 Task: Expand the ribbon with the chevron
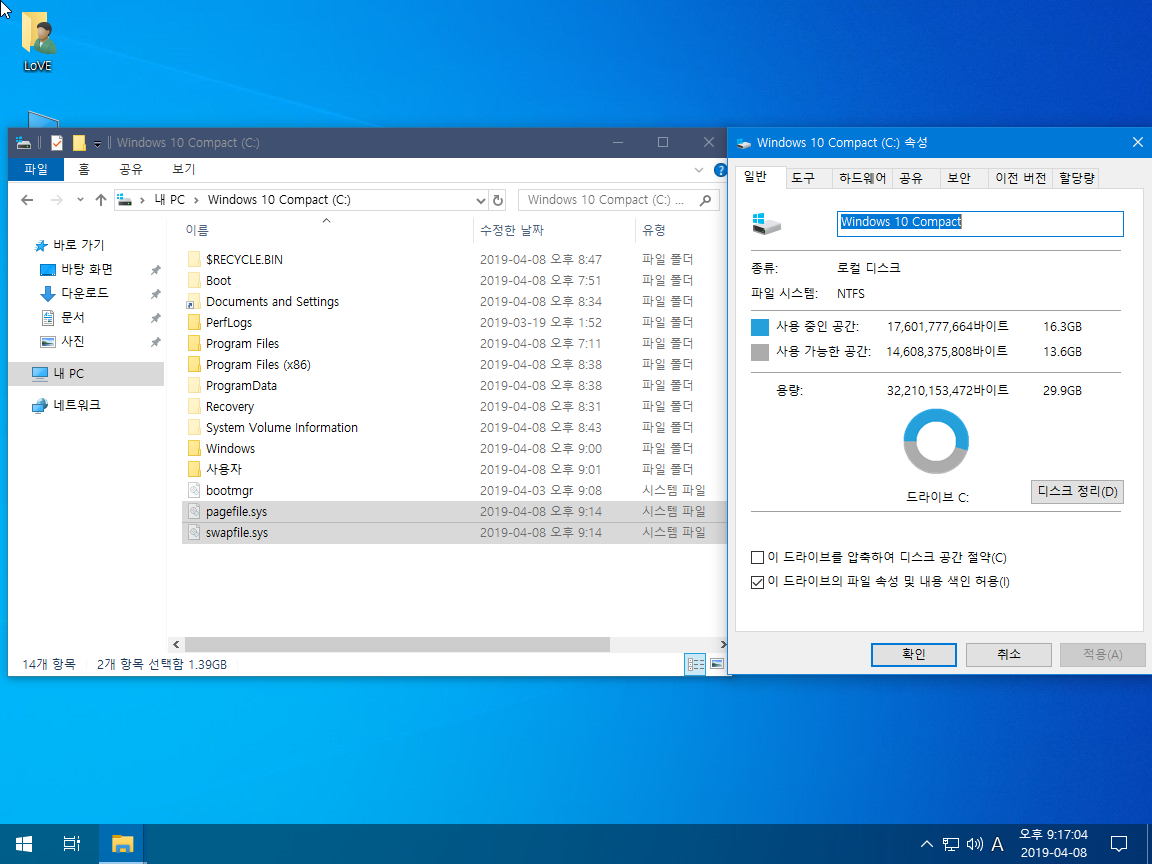tap(698, 170)
